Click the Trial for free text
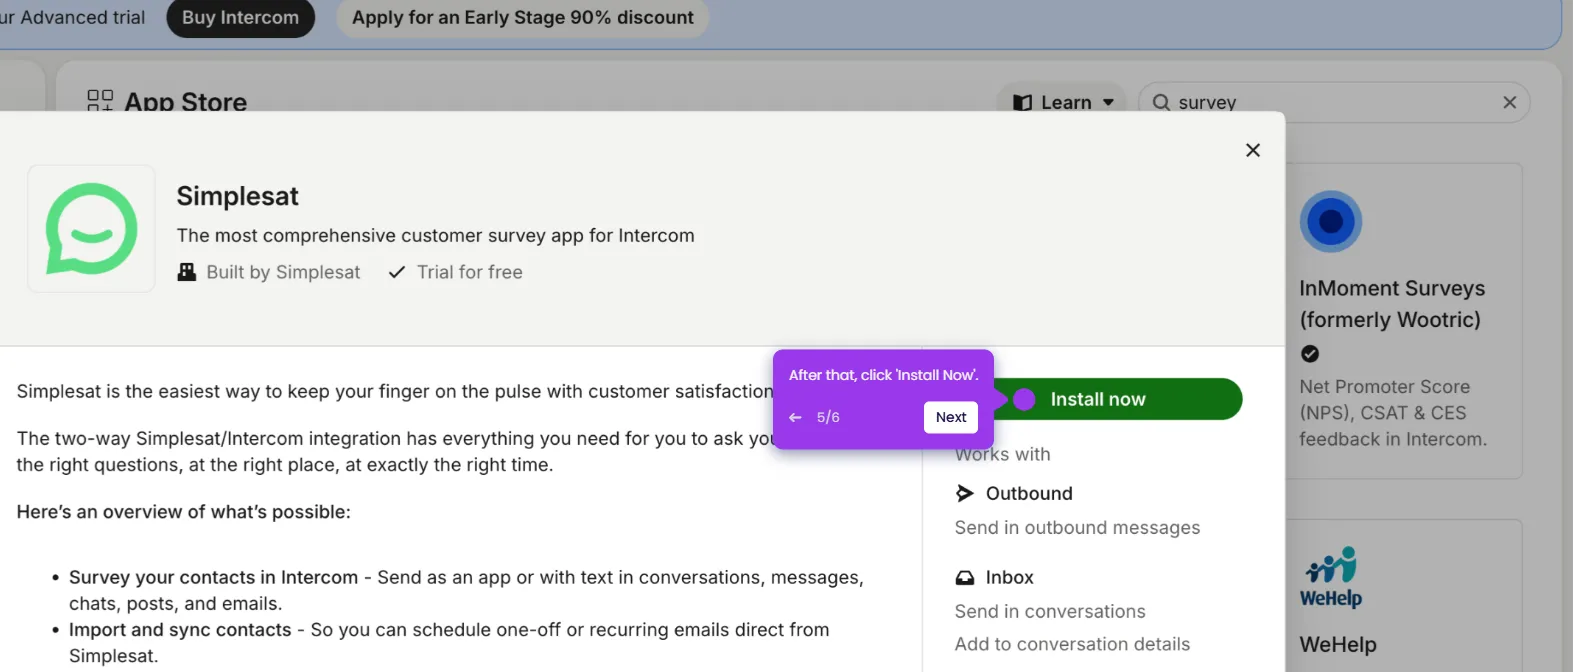1573x672 pixels. (x=469, y=272)
